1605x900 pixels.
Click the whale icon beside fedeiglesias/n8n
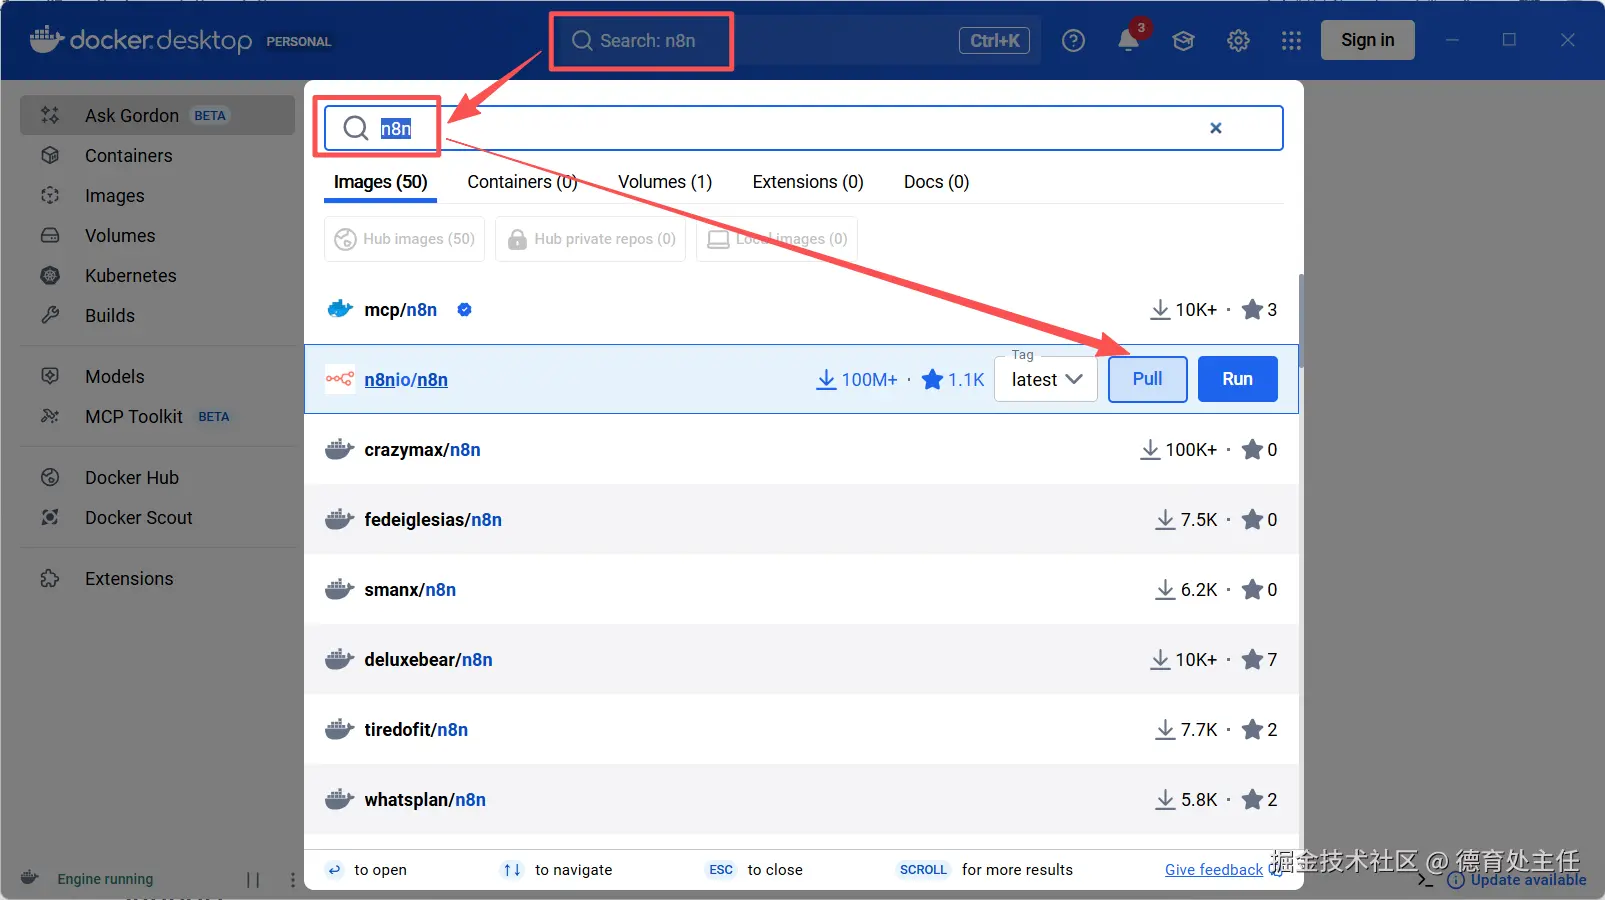(x=340, y=519)
